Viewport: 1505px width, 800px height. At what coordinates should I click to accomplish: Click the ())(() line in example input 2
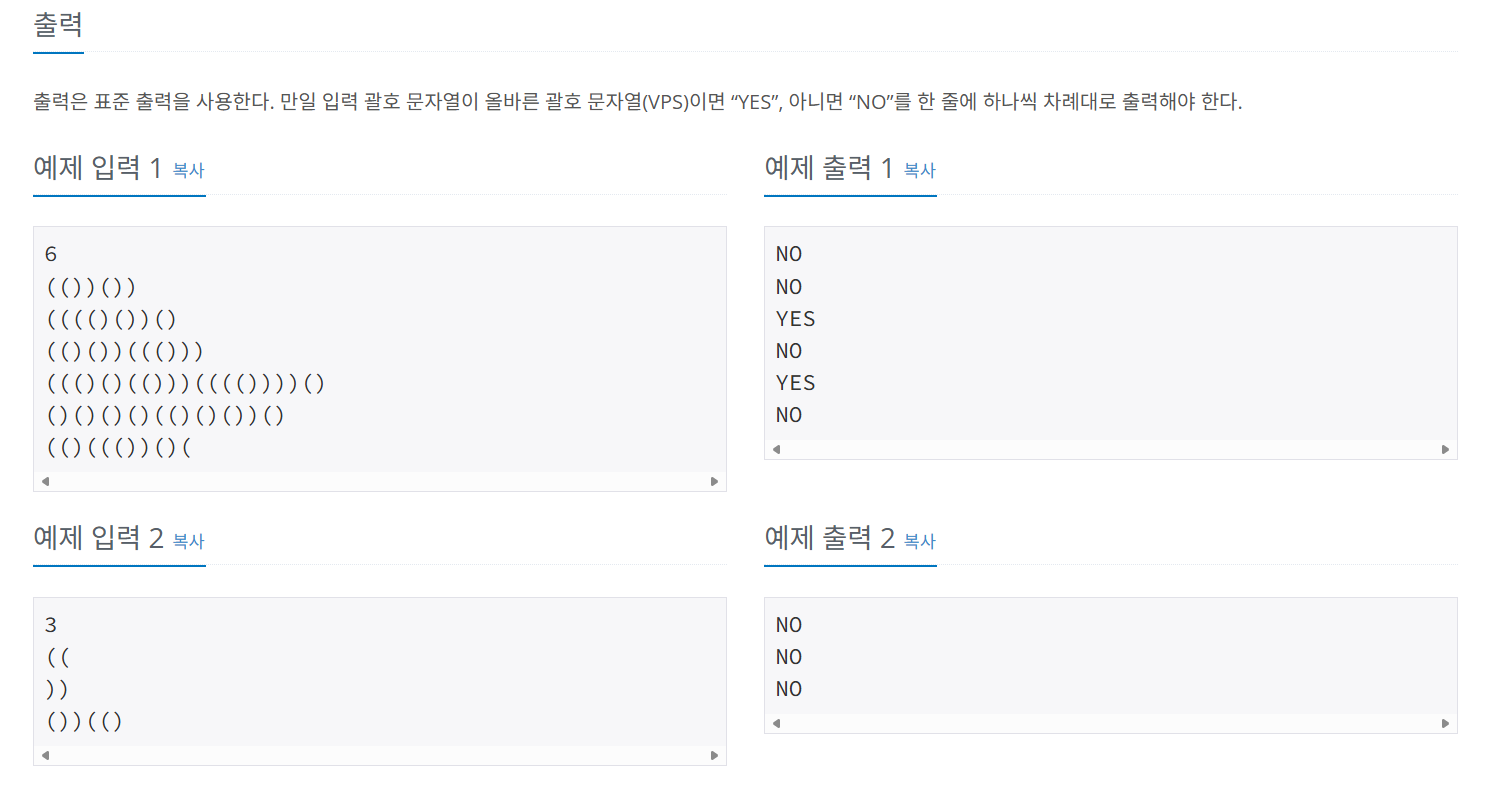pyautogui.click(x=85, y=721)
